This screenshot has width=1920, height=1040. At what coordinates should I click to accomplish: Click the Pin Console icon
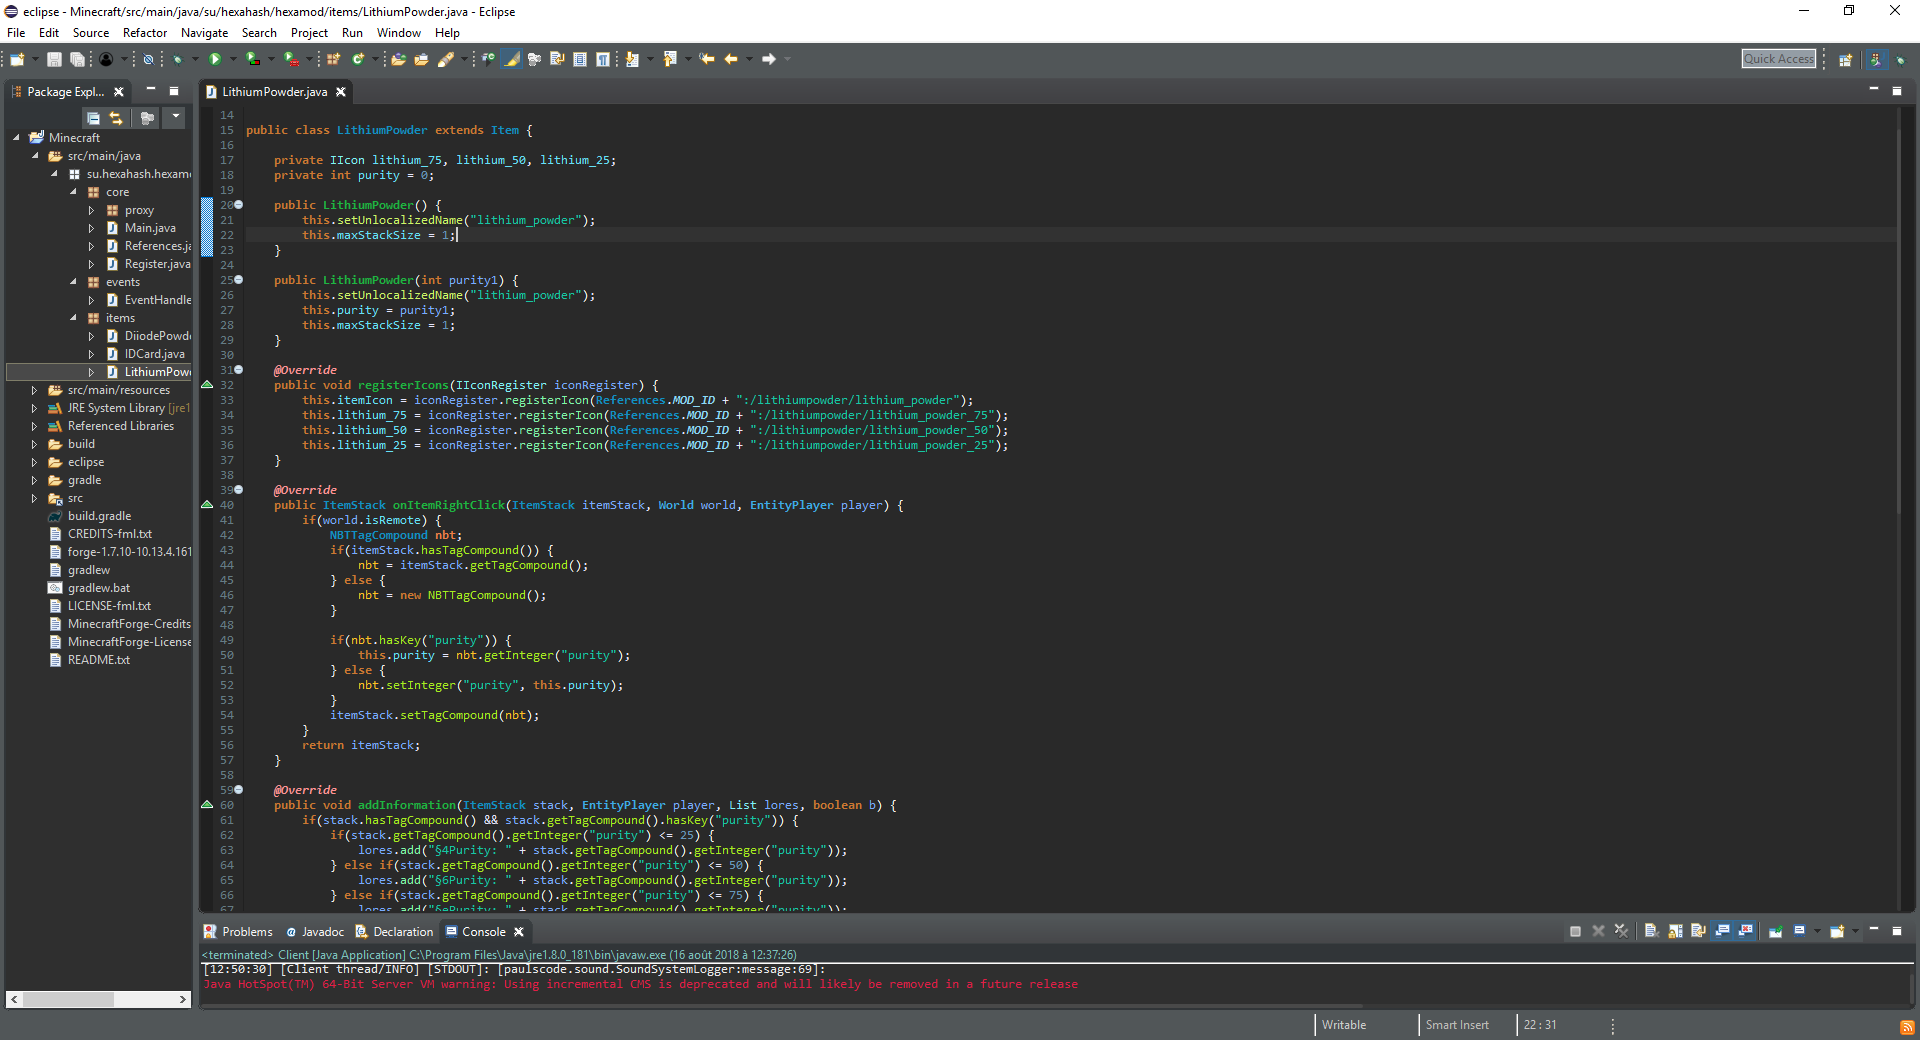click(x=1775, y=931)
